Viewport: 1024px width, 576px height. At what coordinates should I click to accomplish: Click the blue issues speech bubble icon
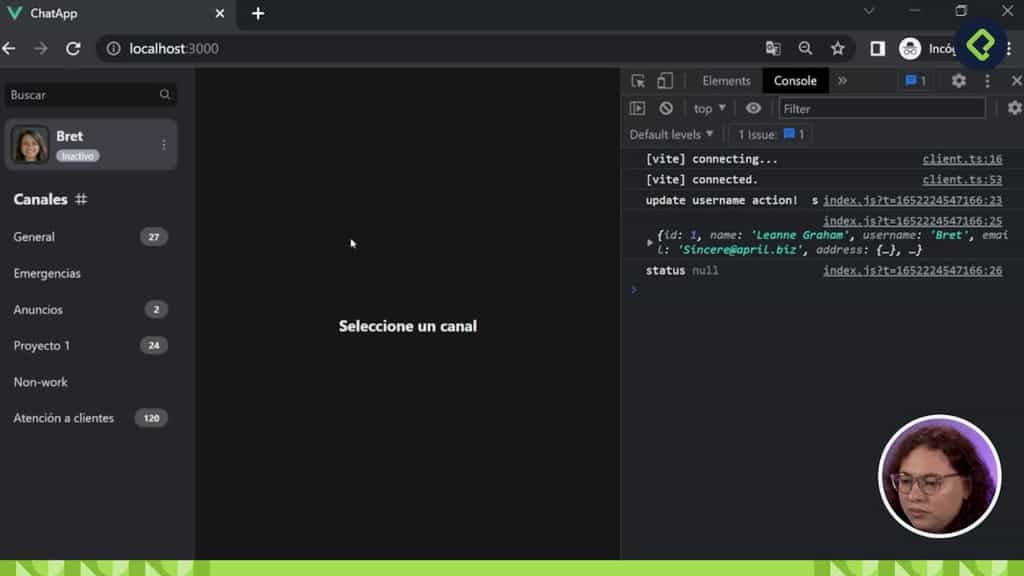point(910,80)
